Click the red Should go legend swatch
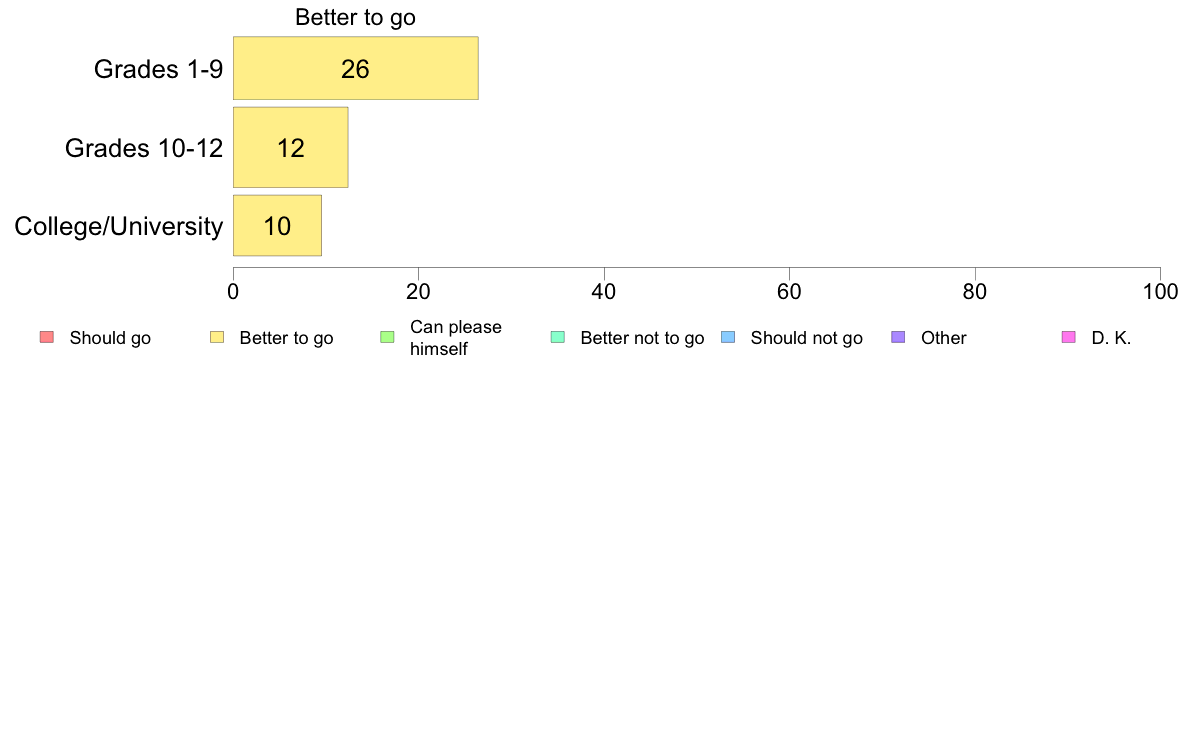 tap(47, 337)
